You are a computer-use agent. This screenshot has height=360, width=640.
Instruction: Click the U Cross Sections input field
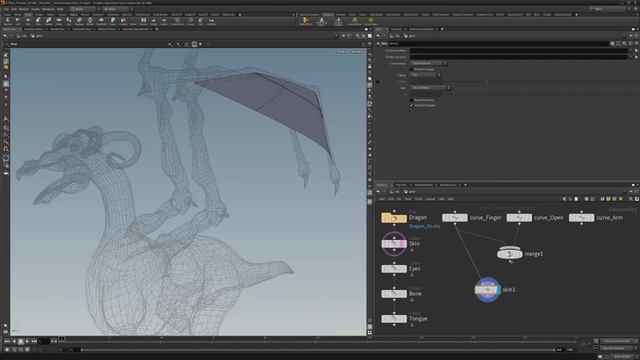pos(518,51)
